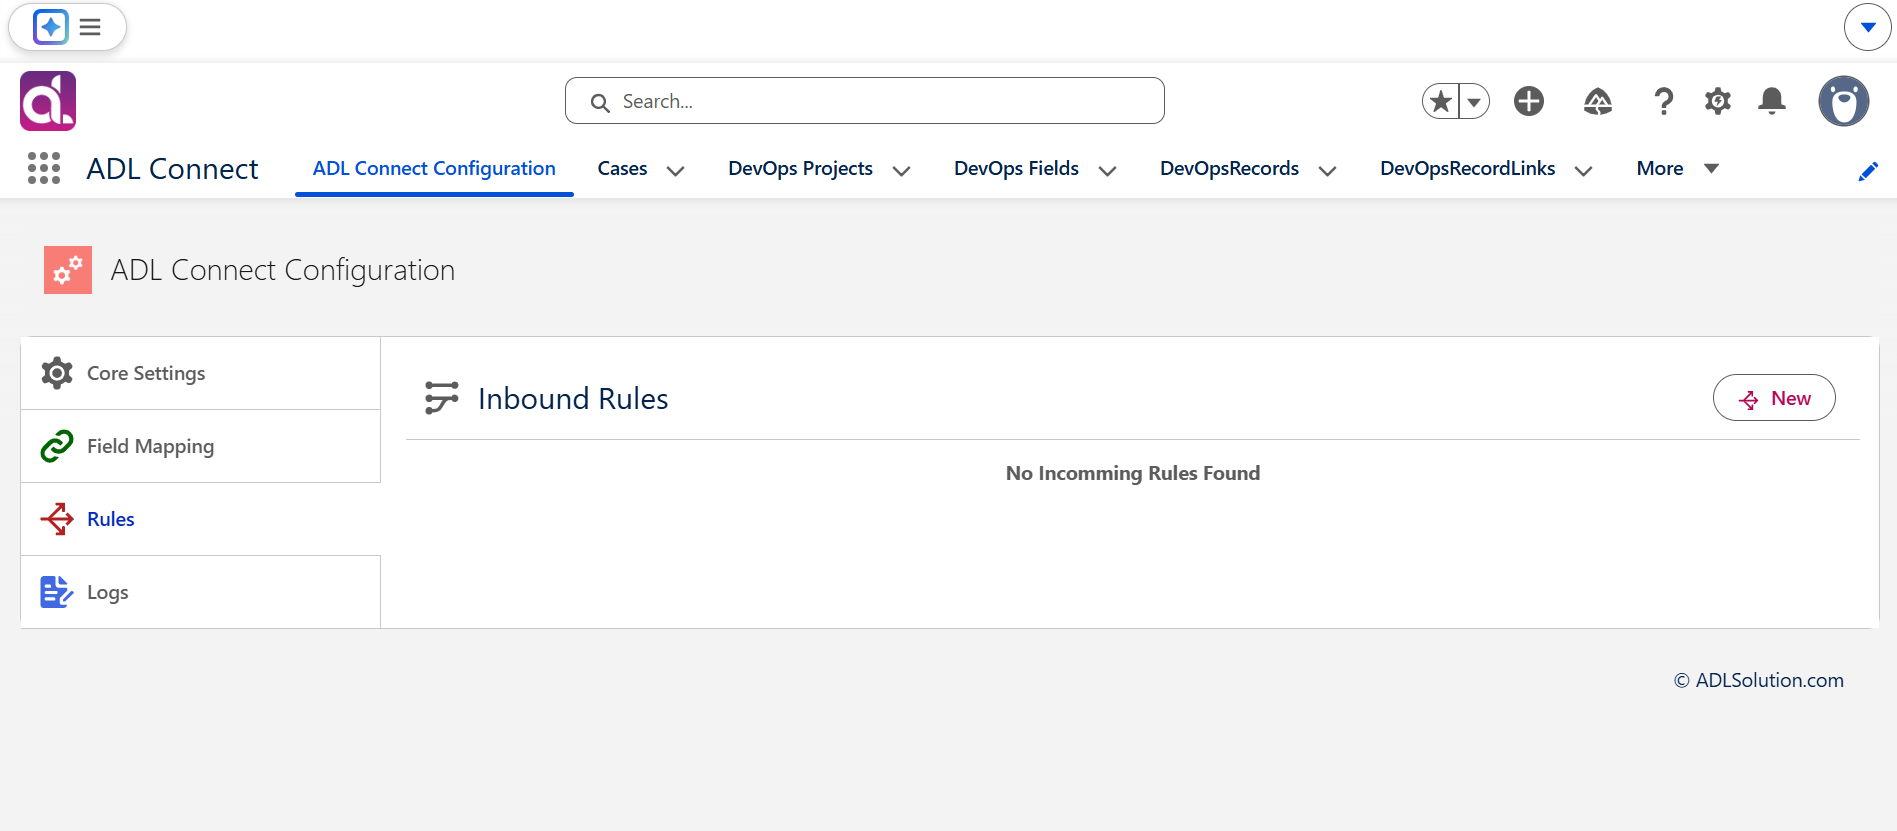Click the search magnifier icon
Viewport: 1897px width, 831px height.
pyautogui.click(x=600, y=102)
